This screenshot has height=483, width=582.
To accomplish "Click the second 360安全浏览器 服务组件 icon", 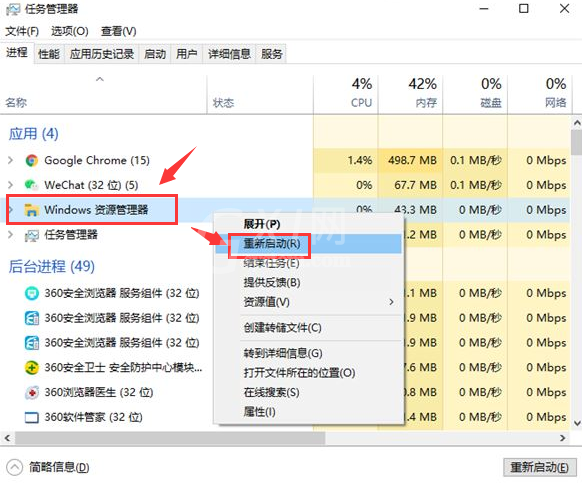I will tap(32, 318).
